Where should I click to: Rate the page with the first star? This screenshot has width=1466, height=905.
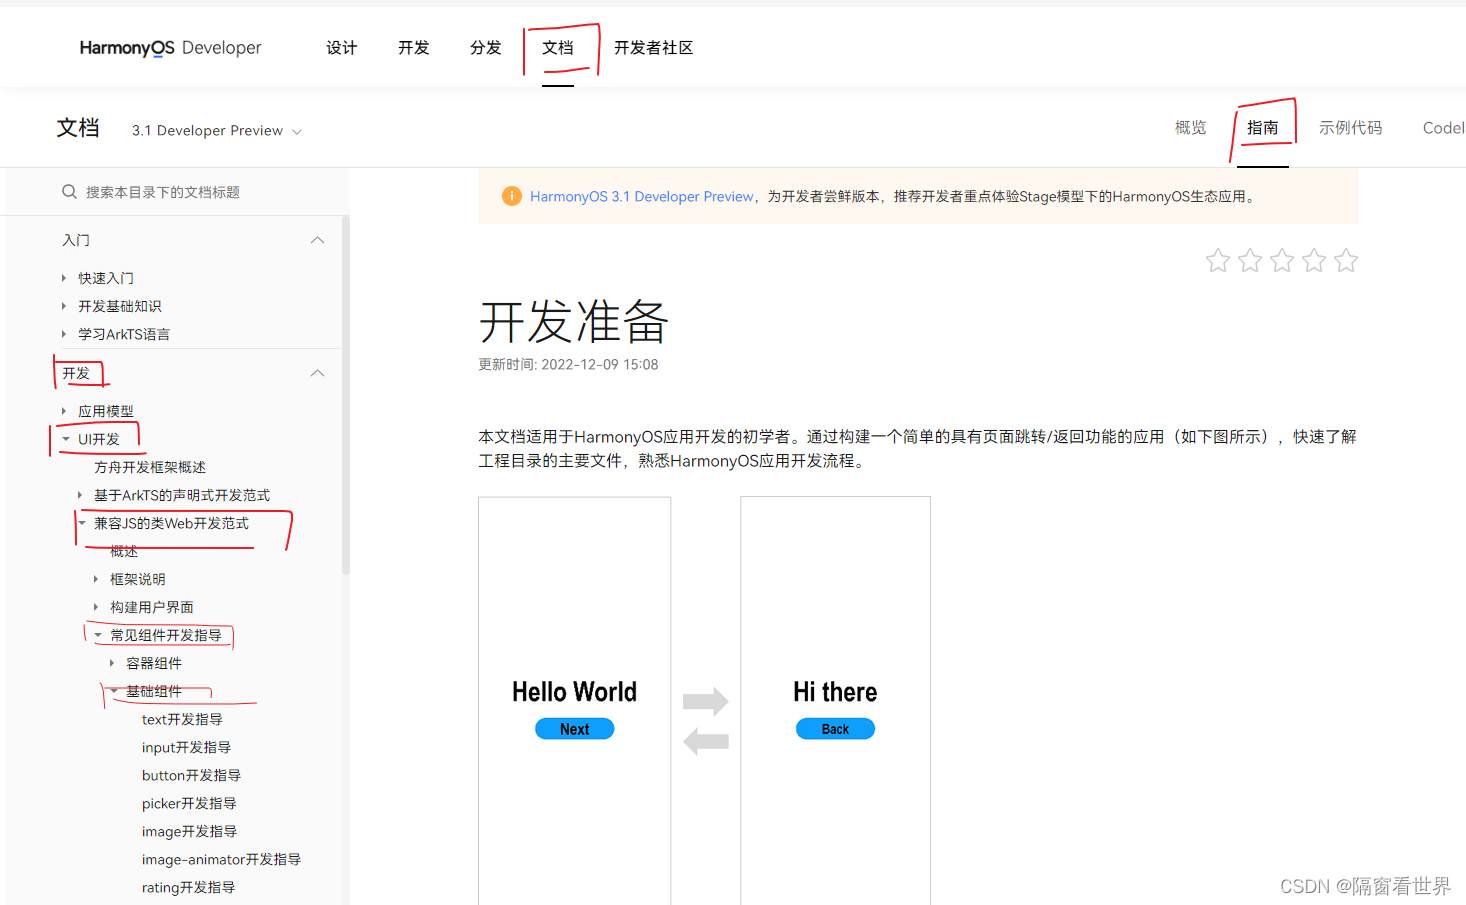[x=1217, y=261]
